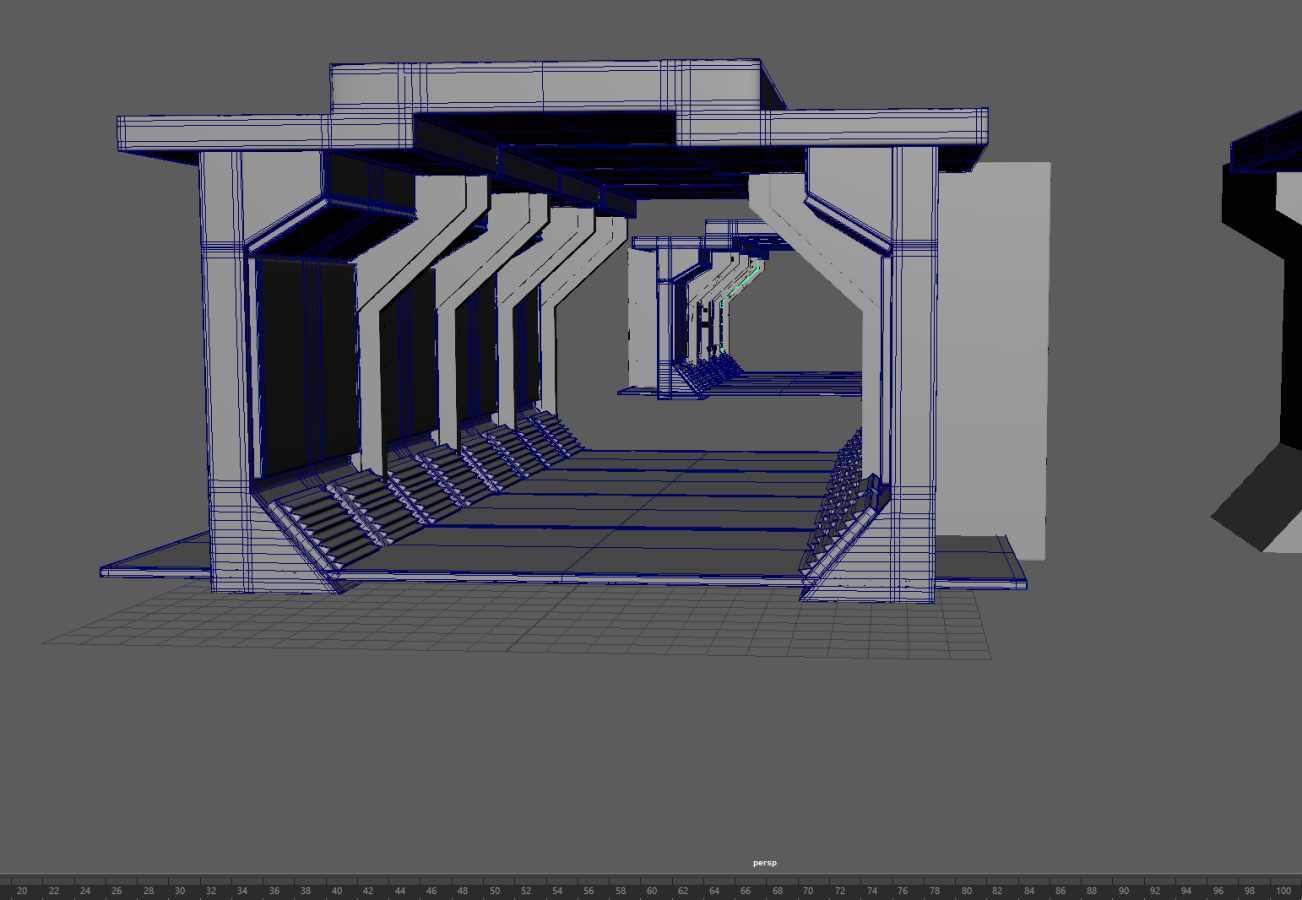
Task: Set timeline to frame 94
Action: (x=1186, y=890)
